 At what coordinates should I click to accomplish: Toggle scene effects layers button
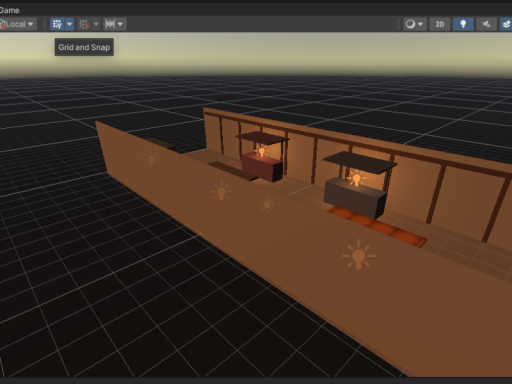pyautogui.click(x=506, y=24)
